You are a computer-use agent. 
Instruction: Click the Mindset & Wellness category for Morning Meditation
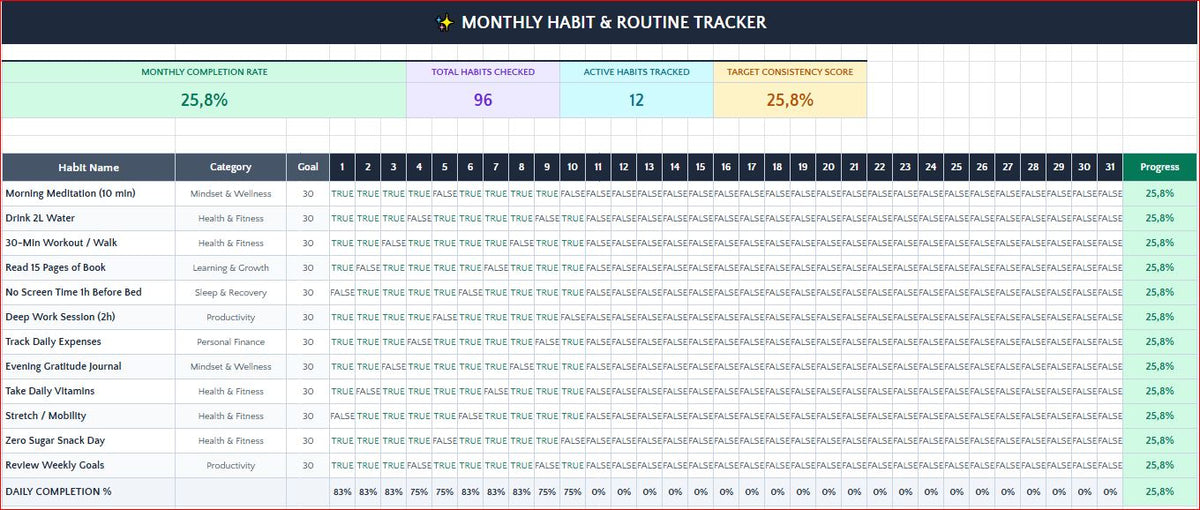click(x=231, y=193)
